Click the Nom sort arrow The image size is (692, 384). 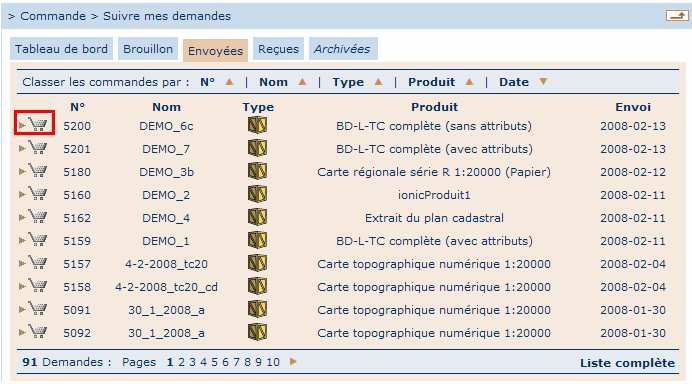(x=302, y=82)
